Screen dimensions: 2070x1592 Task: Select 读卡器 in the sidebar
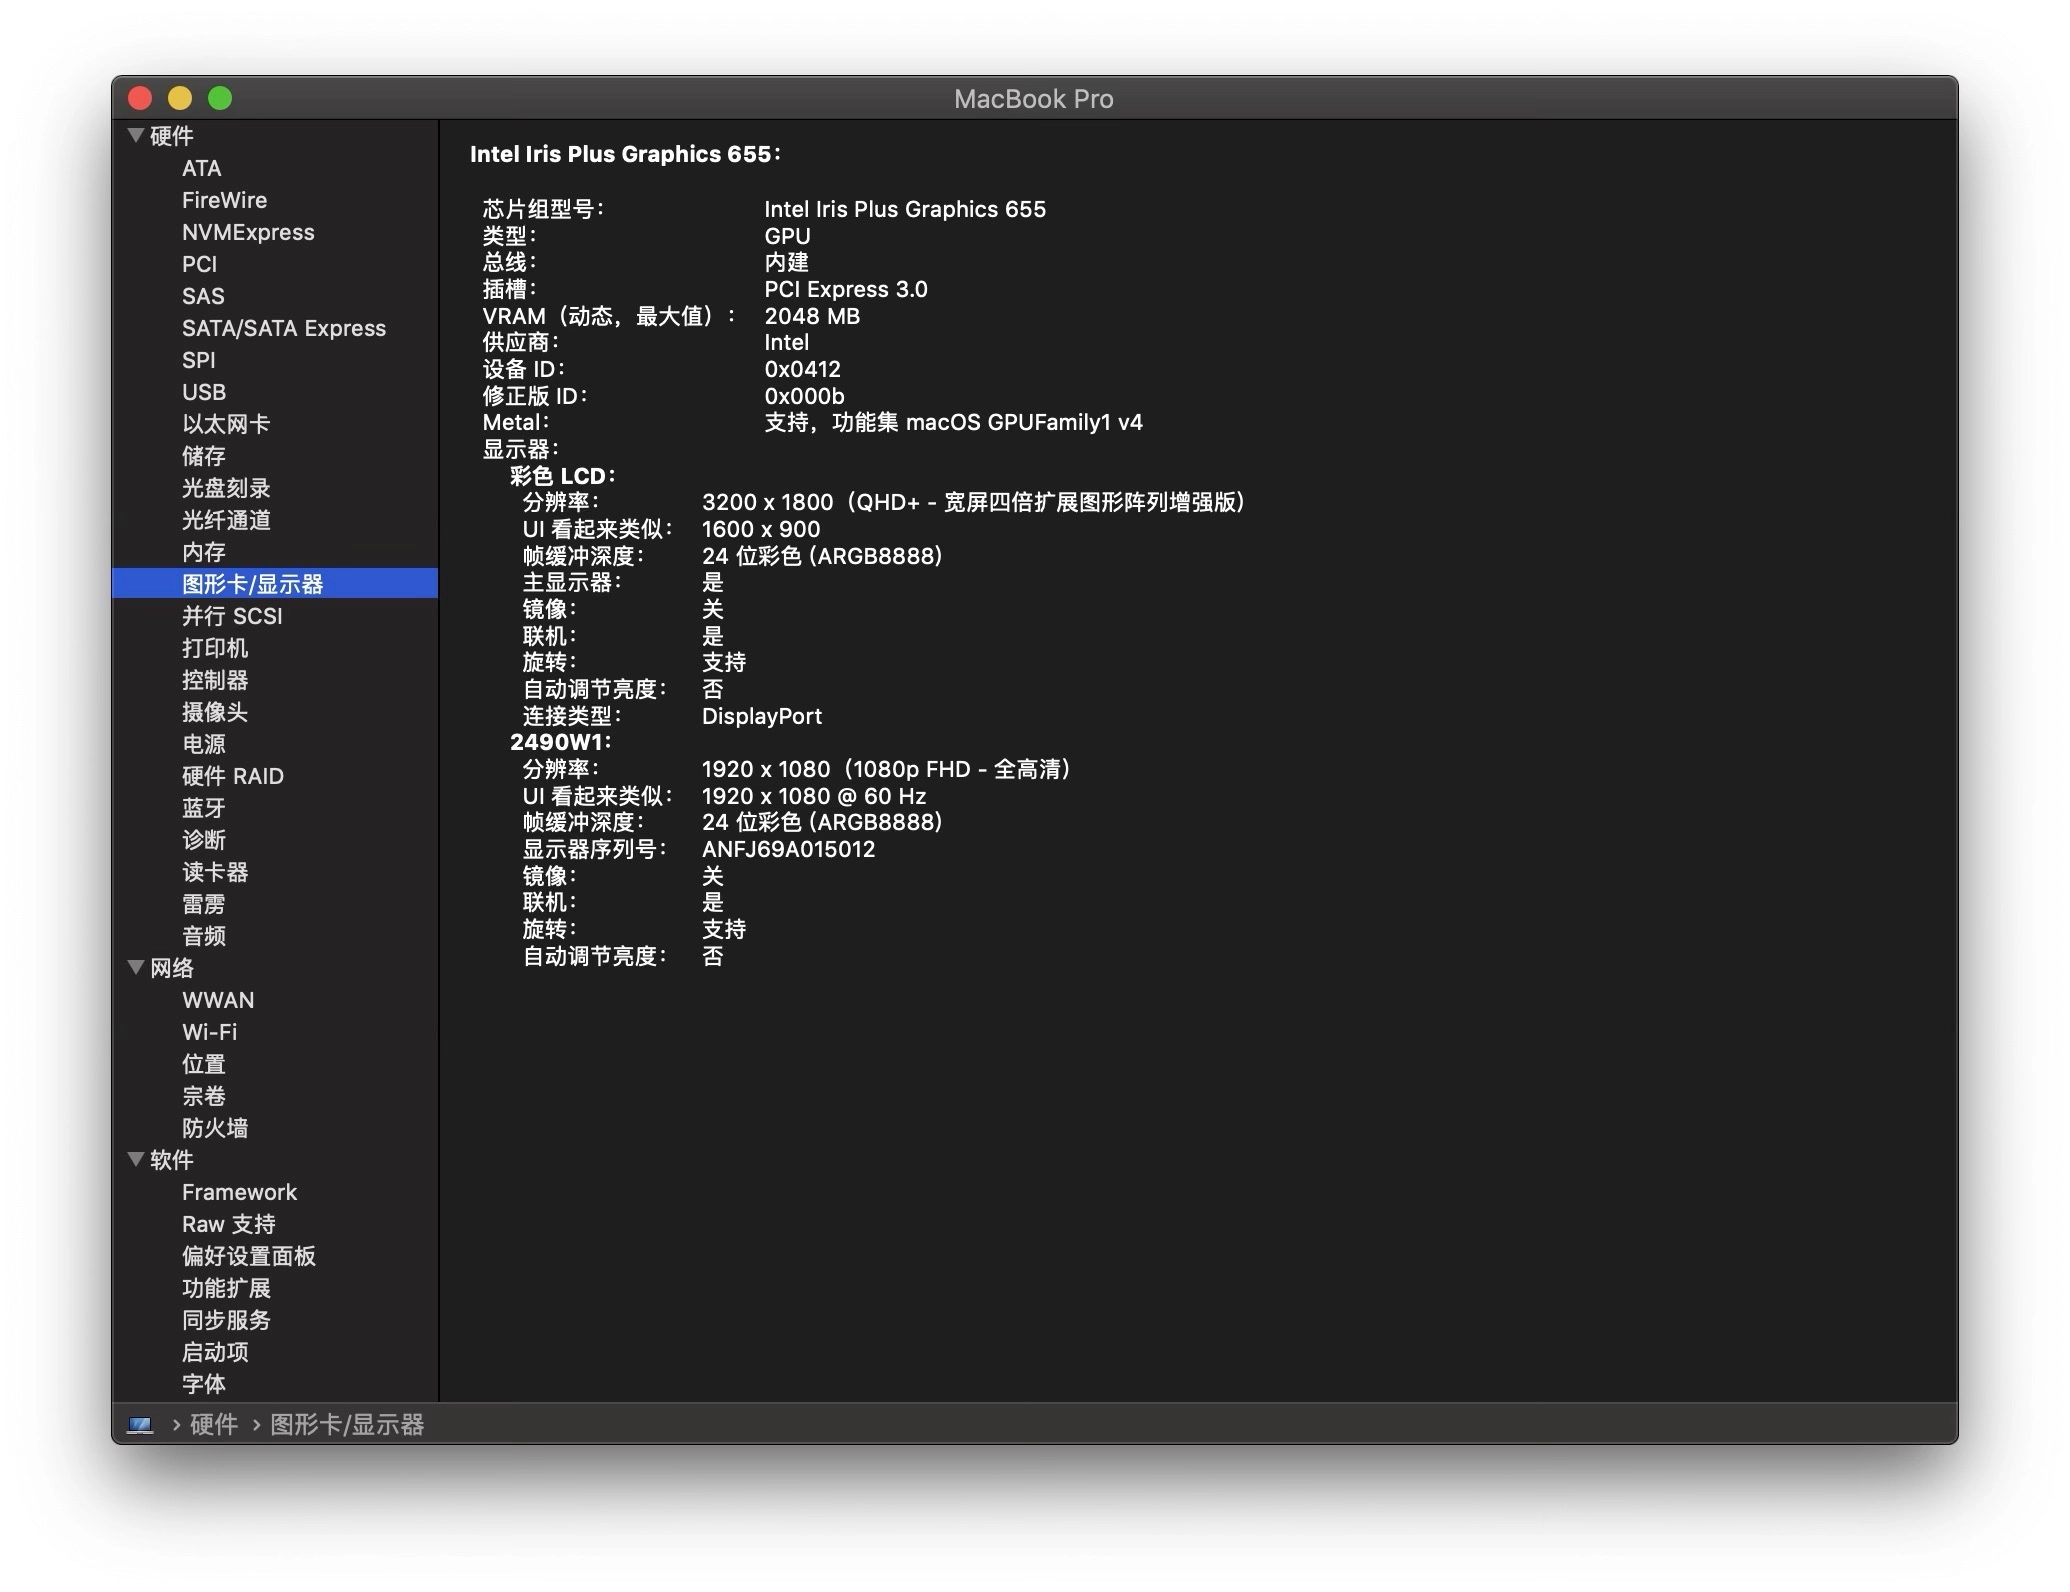(215, 872)
